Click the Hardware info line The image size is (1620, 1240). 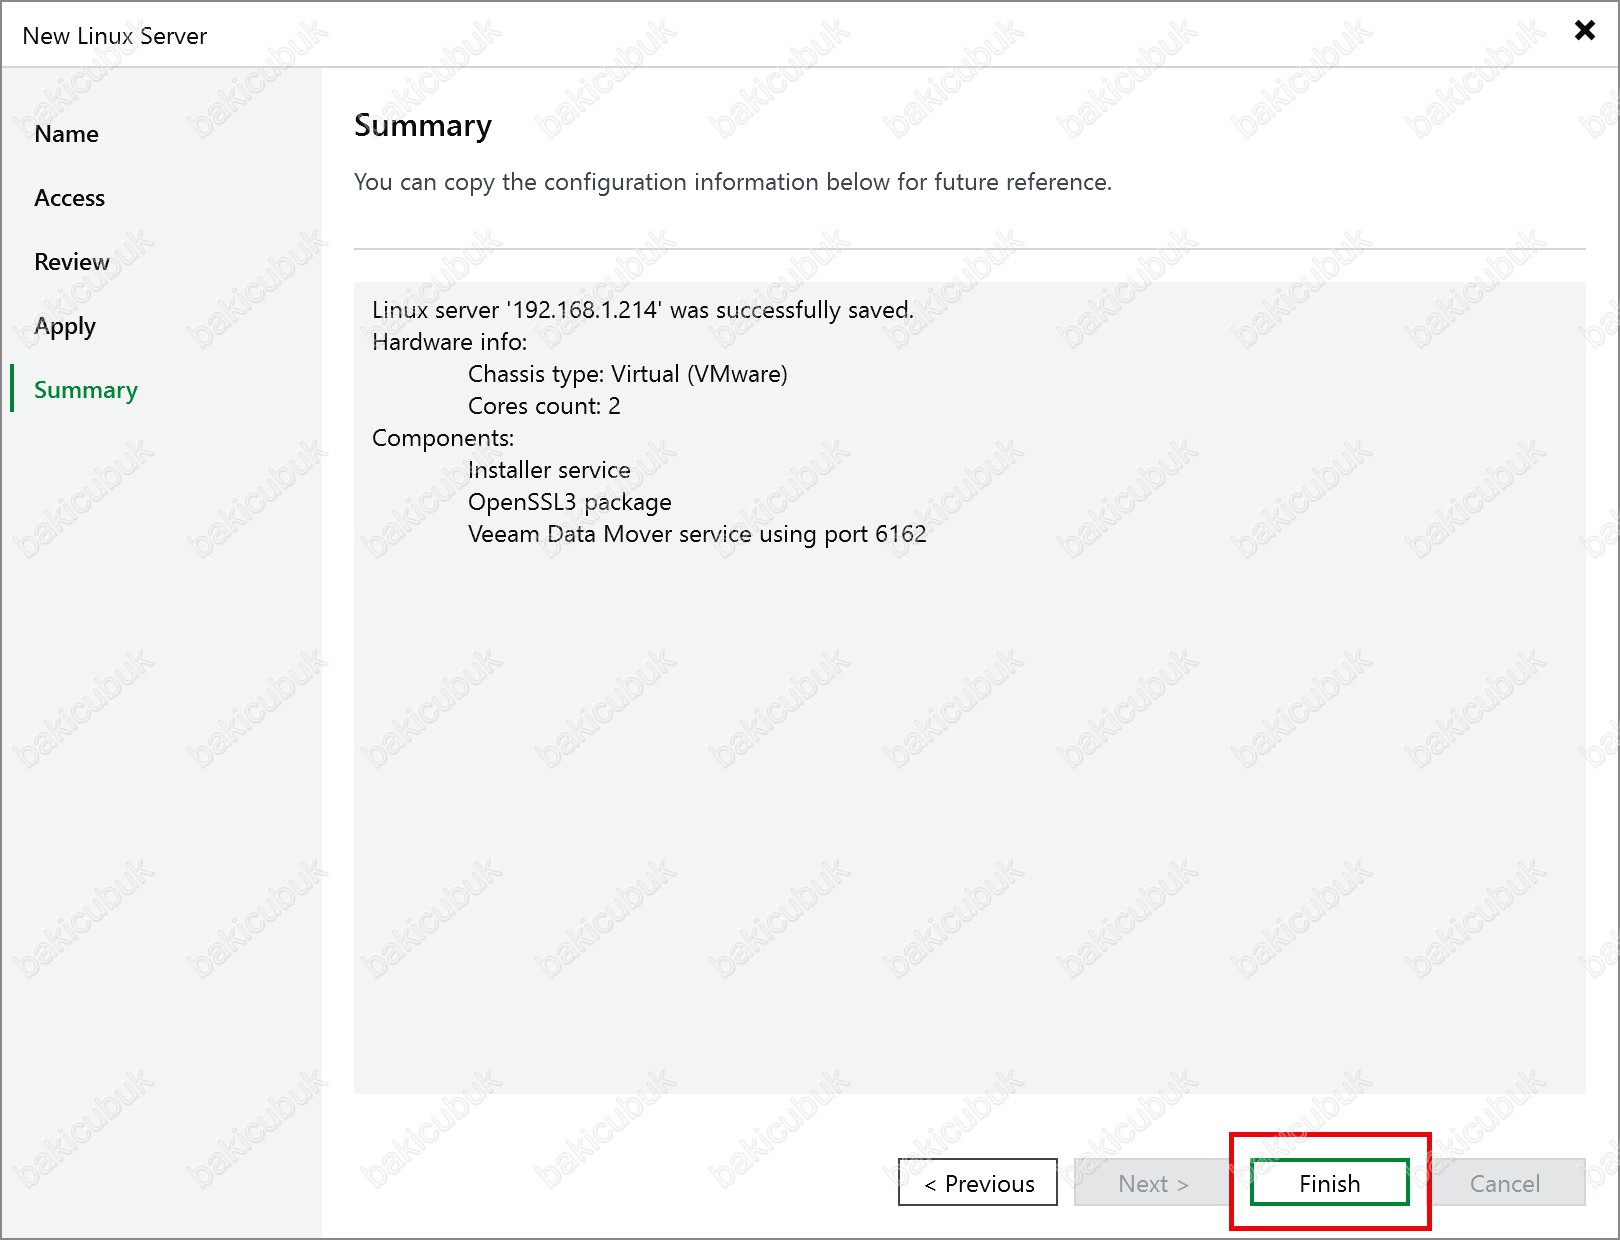click(x=449, y=342)
